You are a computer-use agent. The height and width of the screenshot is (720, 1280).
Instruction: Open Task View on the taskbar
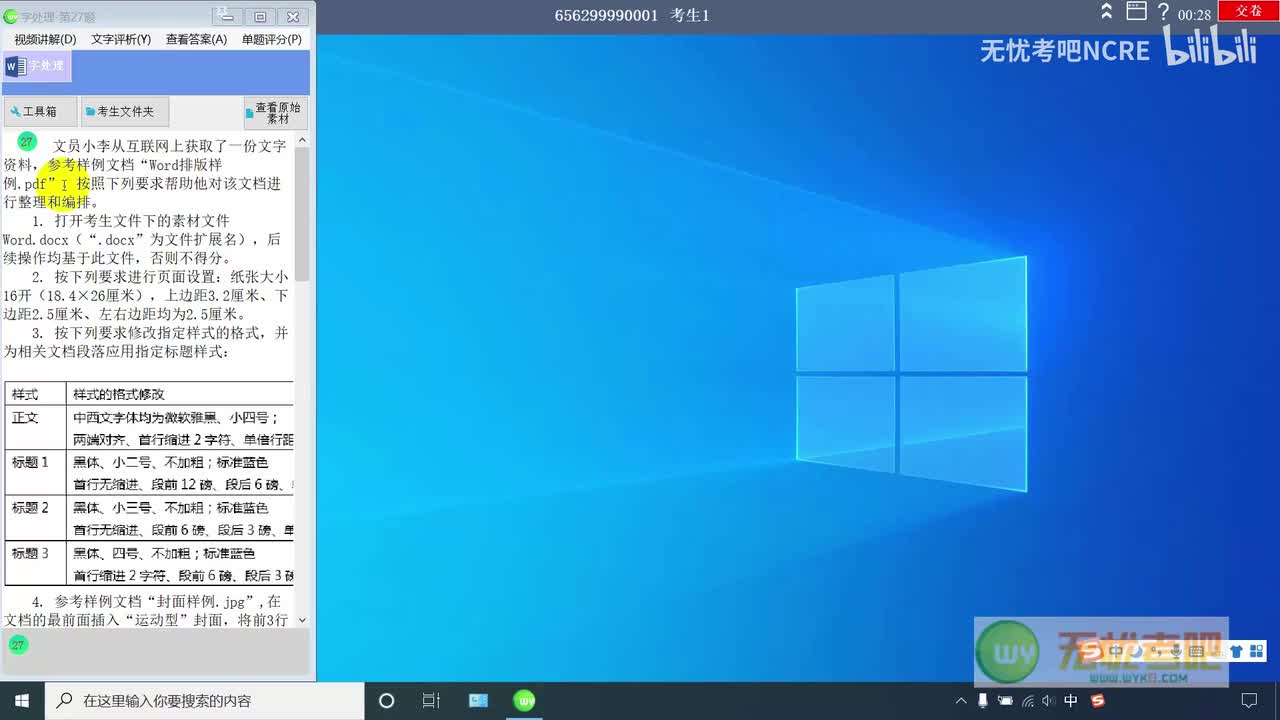pyautogui.click(x=431, y=701)
